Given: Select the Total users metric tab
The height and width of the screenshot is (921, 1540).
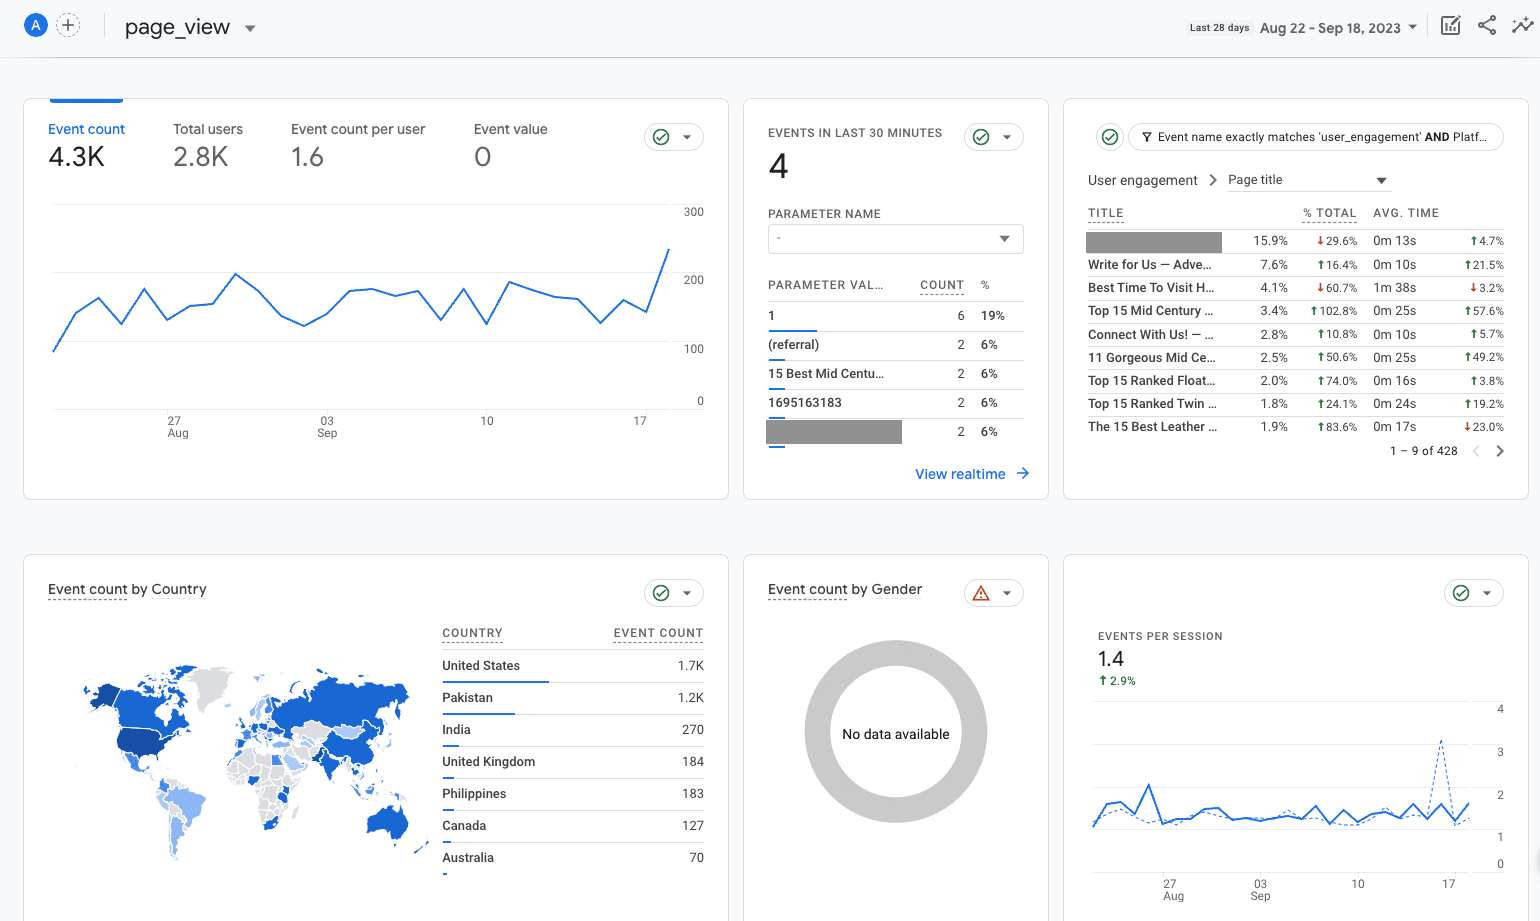Looking at the screenshot, I should click(x=208, y=145).
